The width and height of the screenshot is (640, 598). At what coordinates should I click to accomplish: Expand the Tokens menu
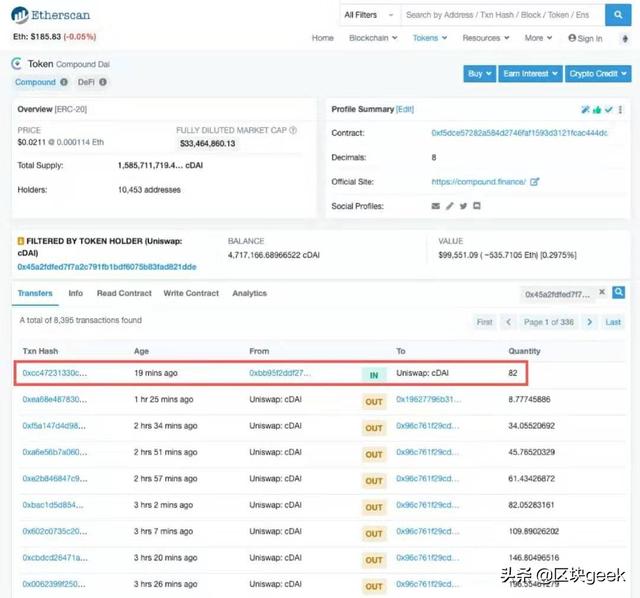(430, 38)
